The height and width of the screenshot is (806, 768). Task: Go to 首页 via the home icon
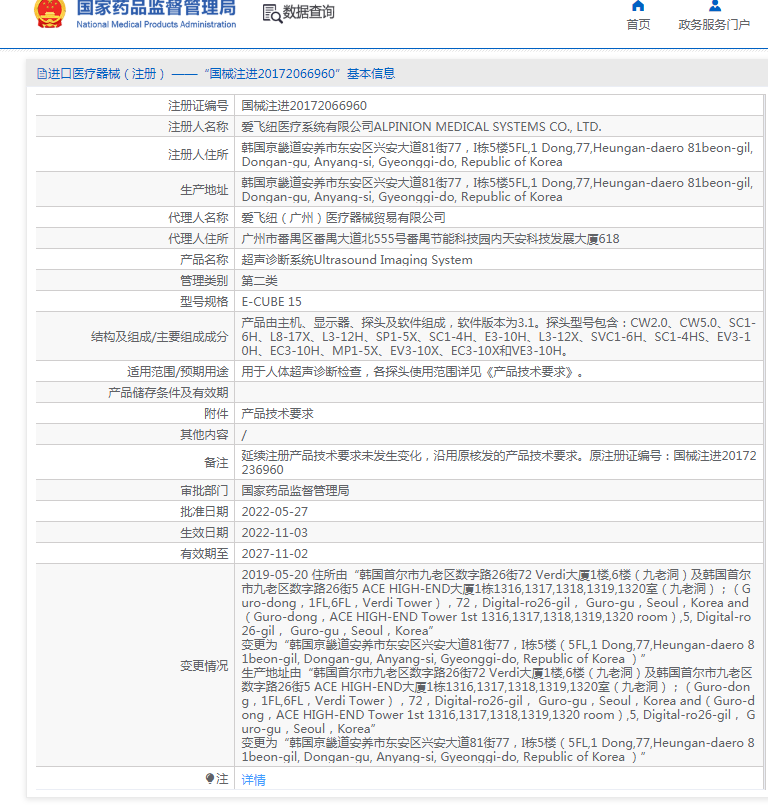(638, 6)
